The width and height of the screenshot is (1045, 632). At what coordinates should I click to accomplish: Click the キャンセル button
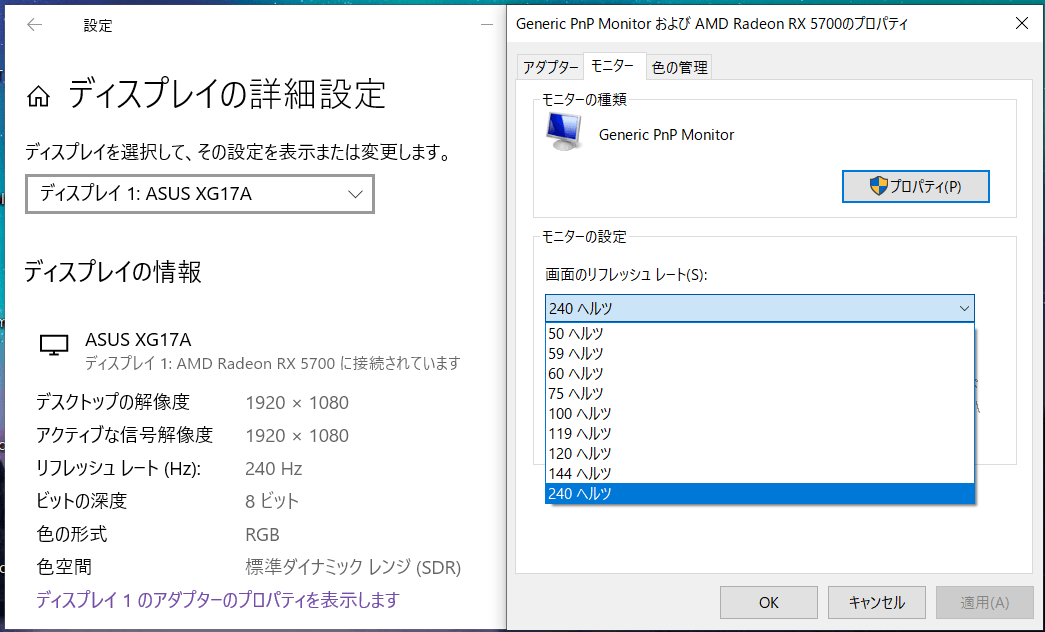[876, 602]
